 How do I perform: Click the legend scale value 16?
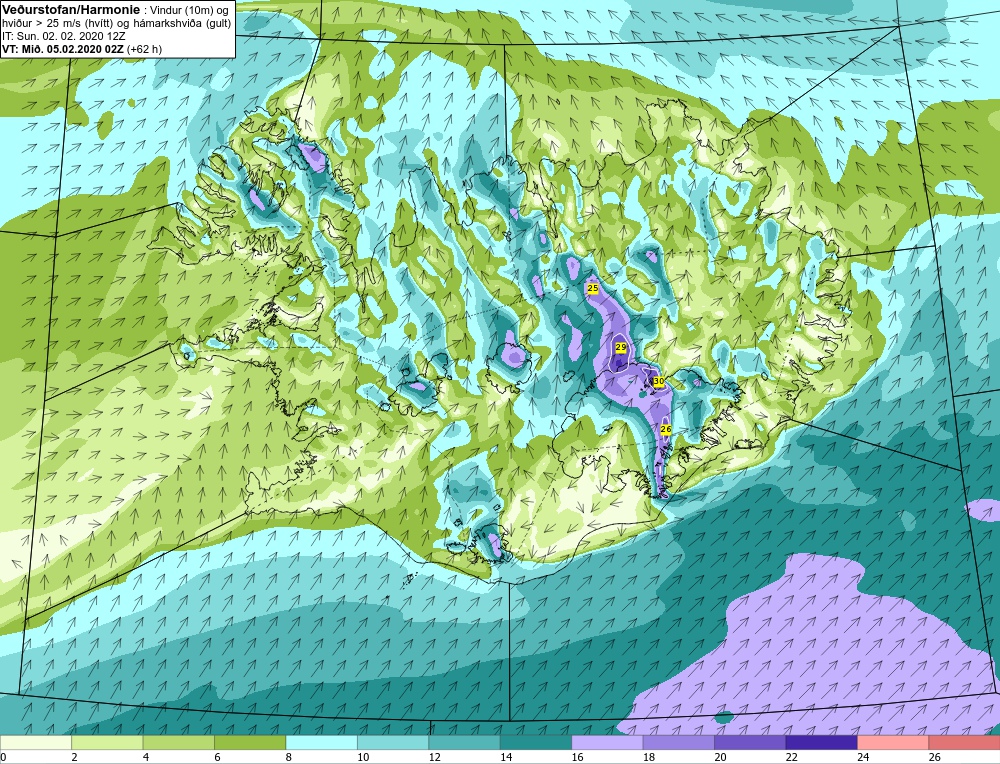tap(577, 757)
